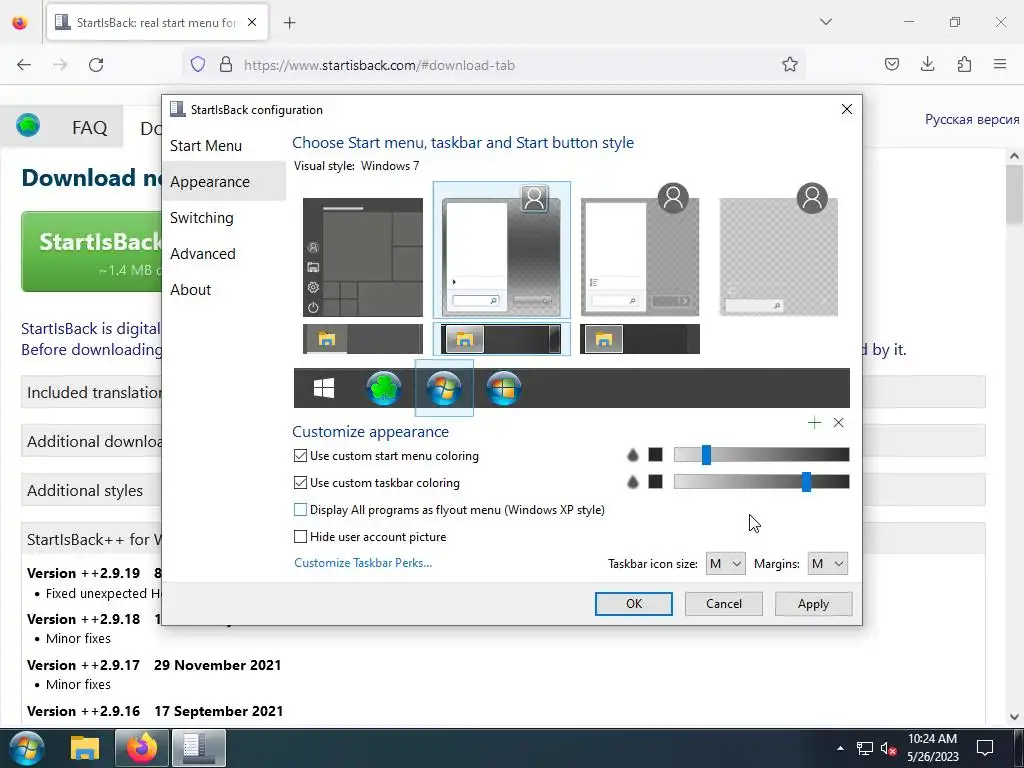Show hidden system tray icons

point(840,748)
